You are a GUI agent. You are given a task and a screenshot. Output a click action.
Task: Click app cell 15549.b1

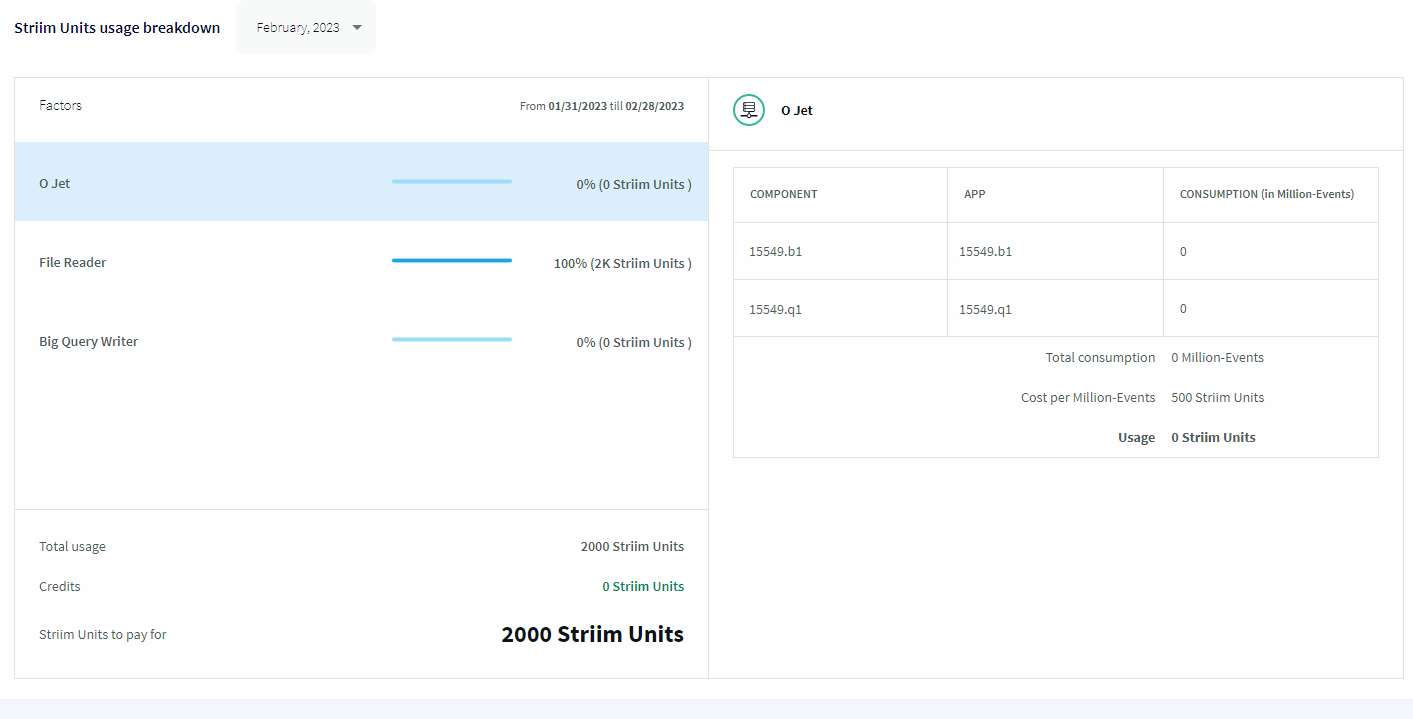(985, 251)
